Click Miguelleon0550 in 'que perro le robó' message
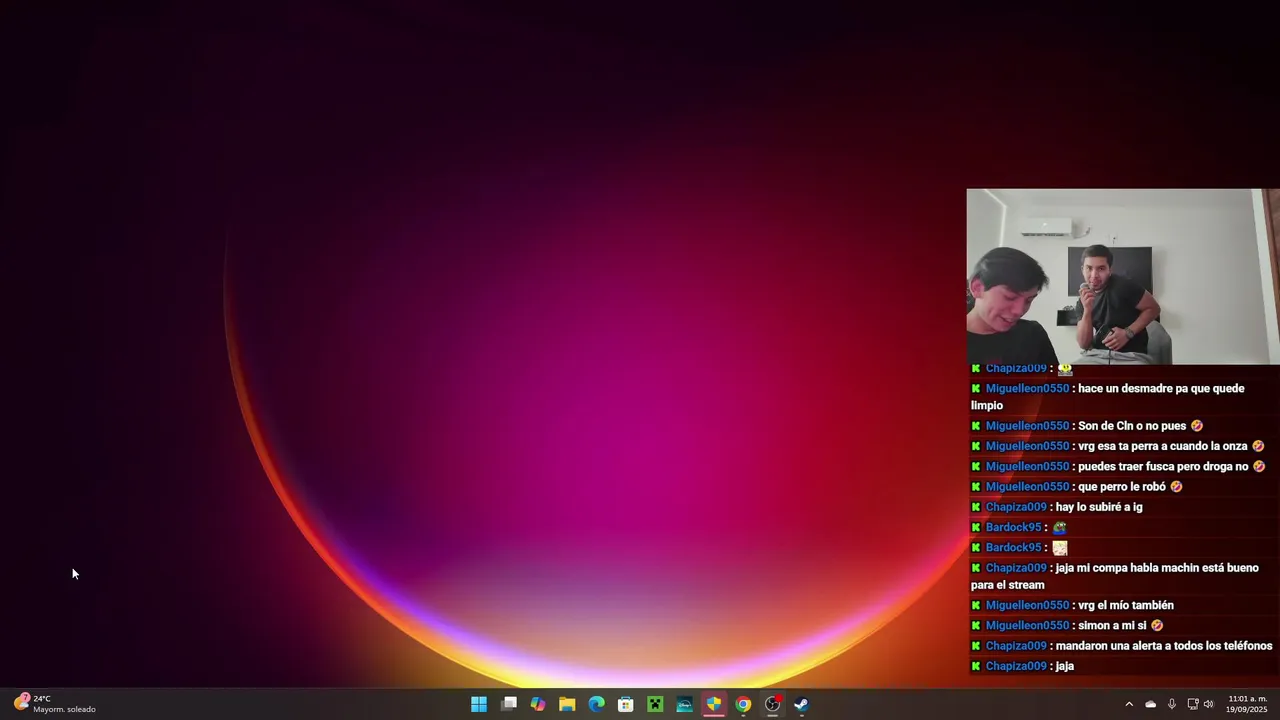 [x=1027, y=487]
